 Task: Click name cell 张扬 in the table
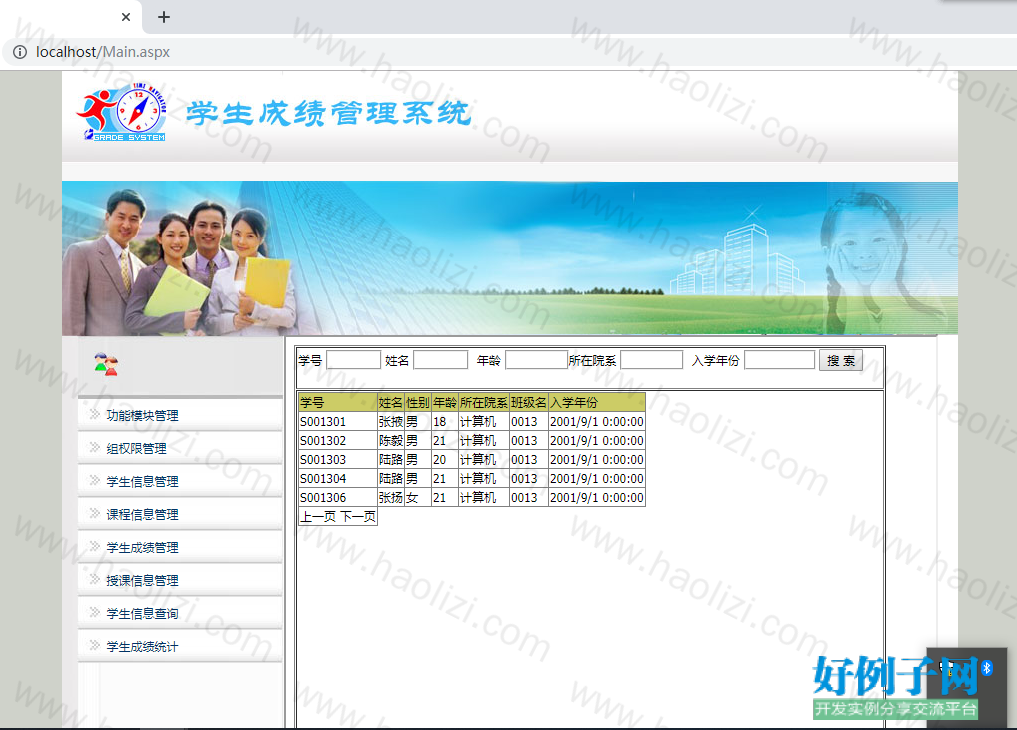(390, 498)
